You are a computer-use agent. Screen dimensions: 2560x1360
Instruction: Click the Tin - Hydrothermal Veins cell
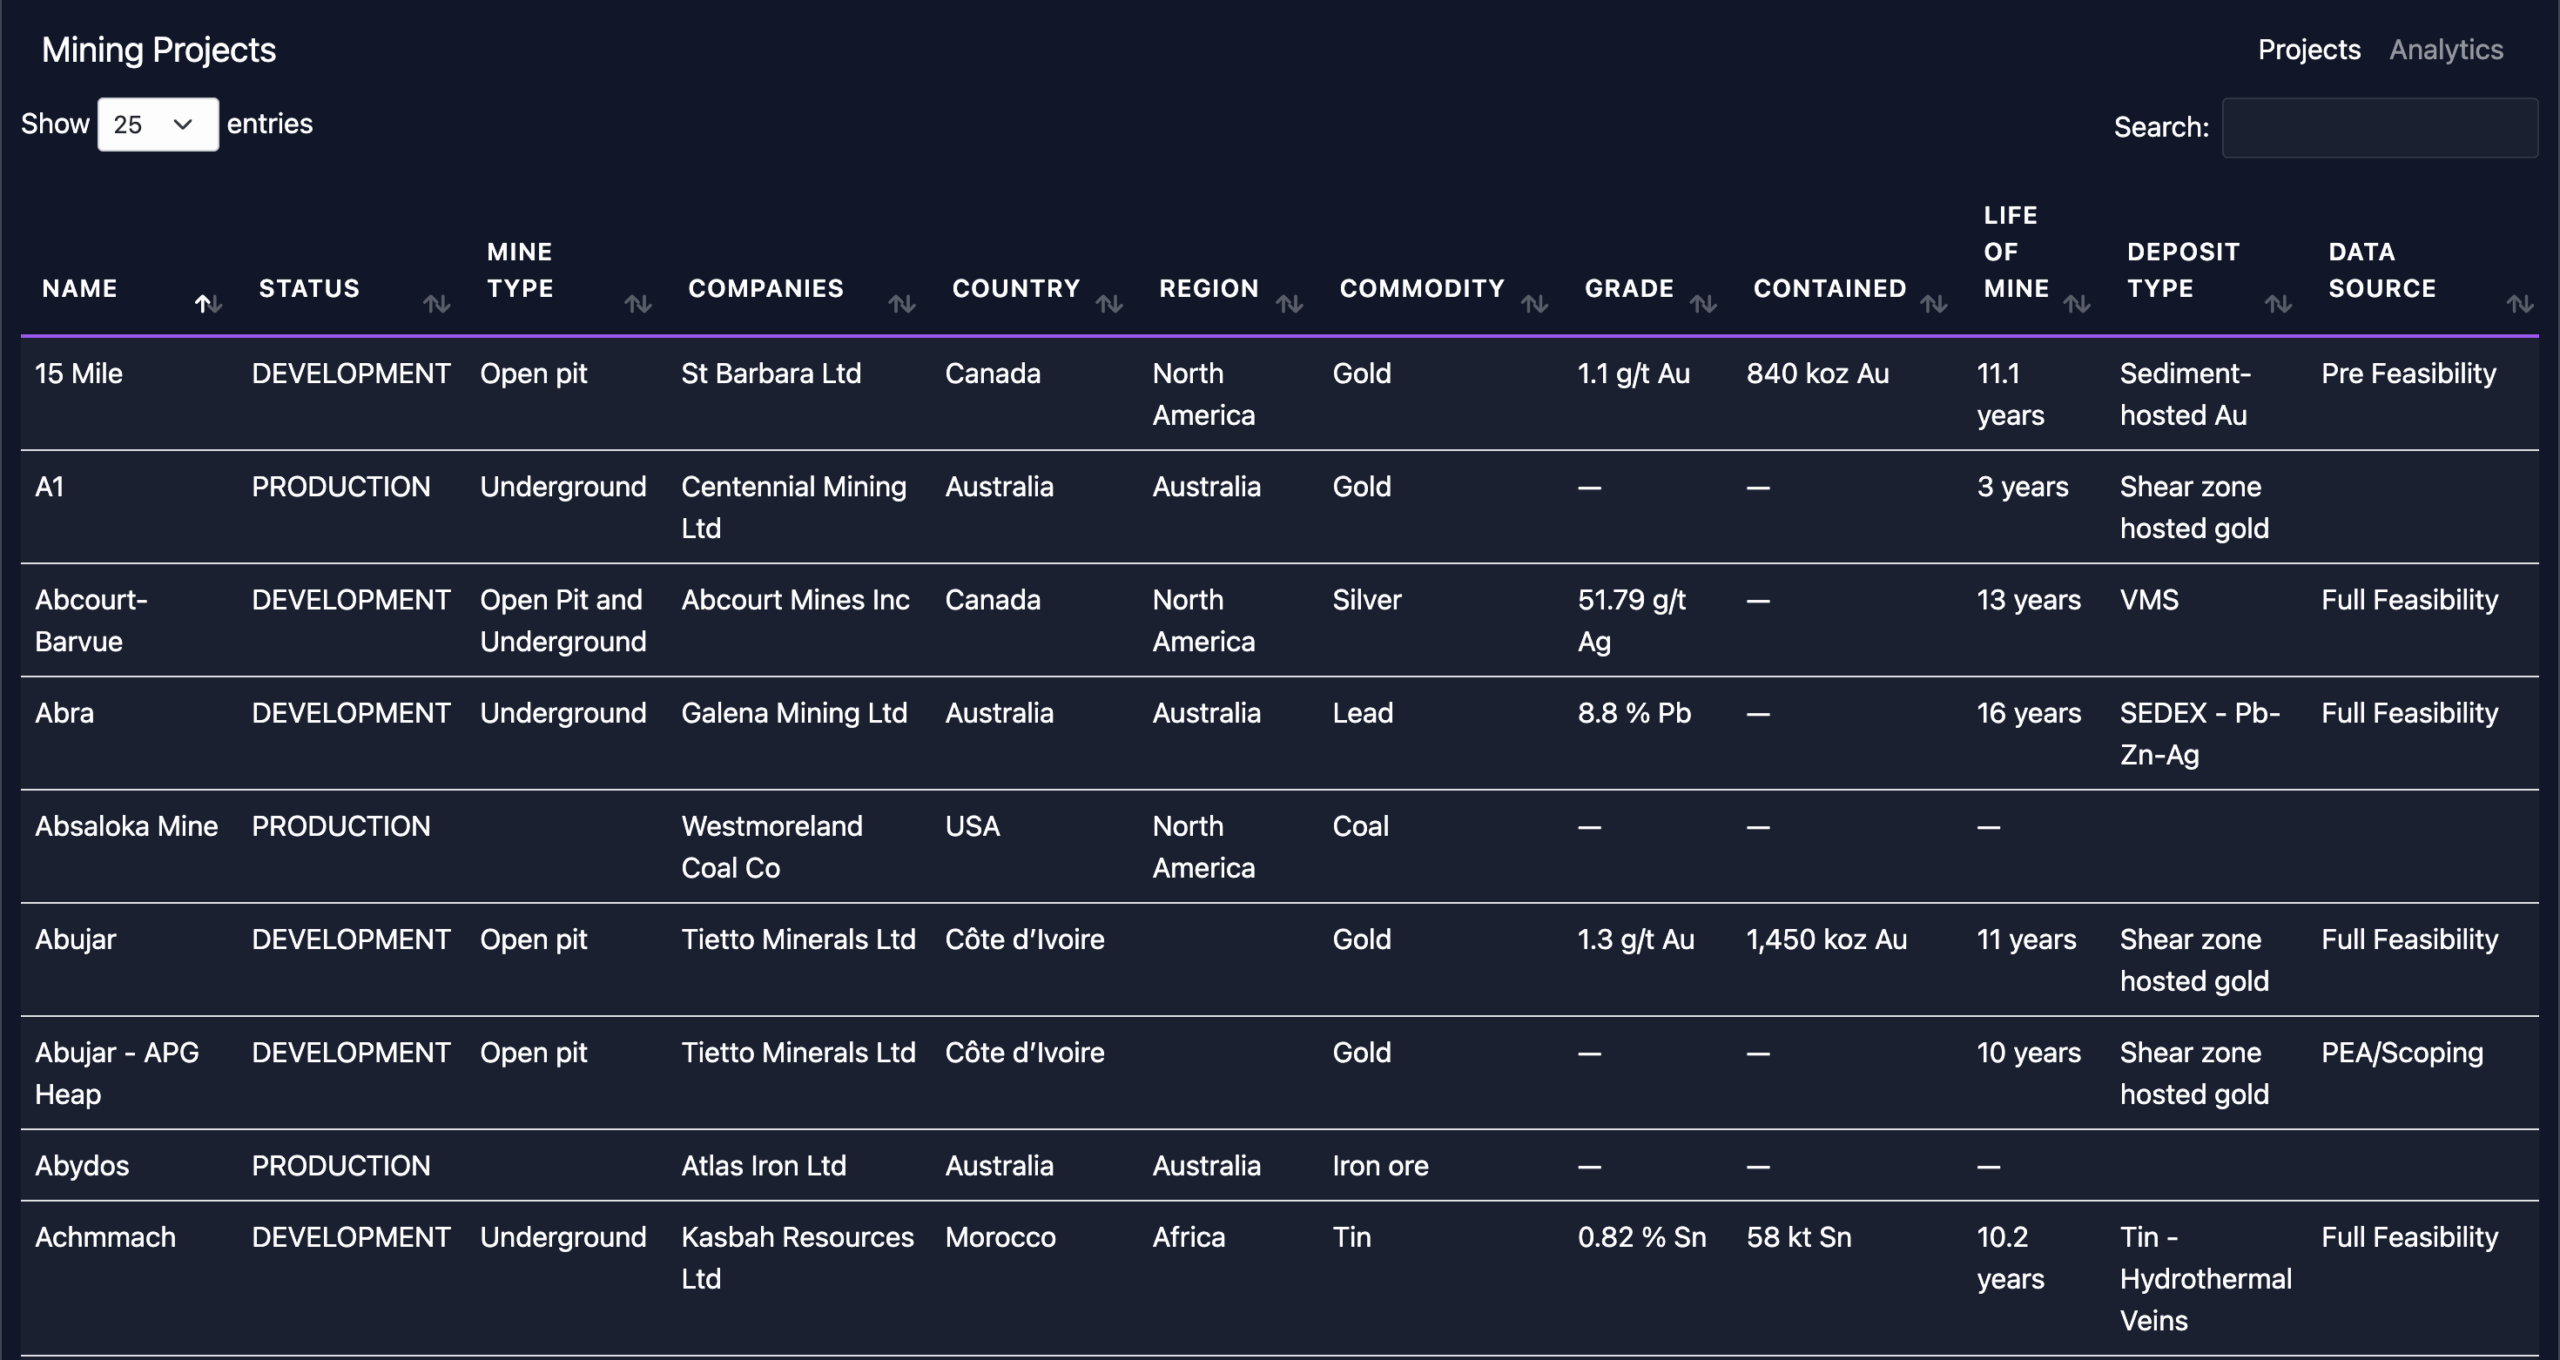coord(2206,1279)
